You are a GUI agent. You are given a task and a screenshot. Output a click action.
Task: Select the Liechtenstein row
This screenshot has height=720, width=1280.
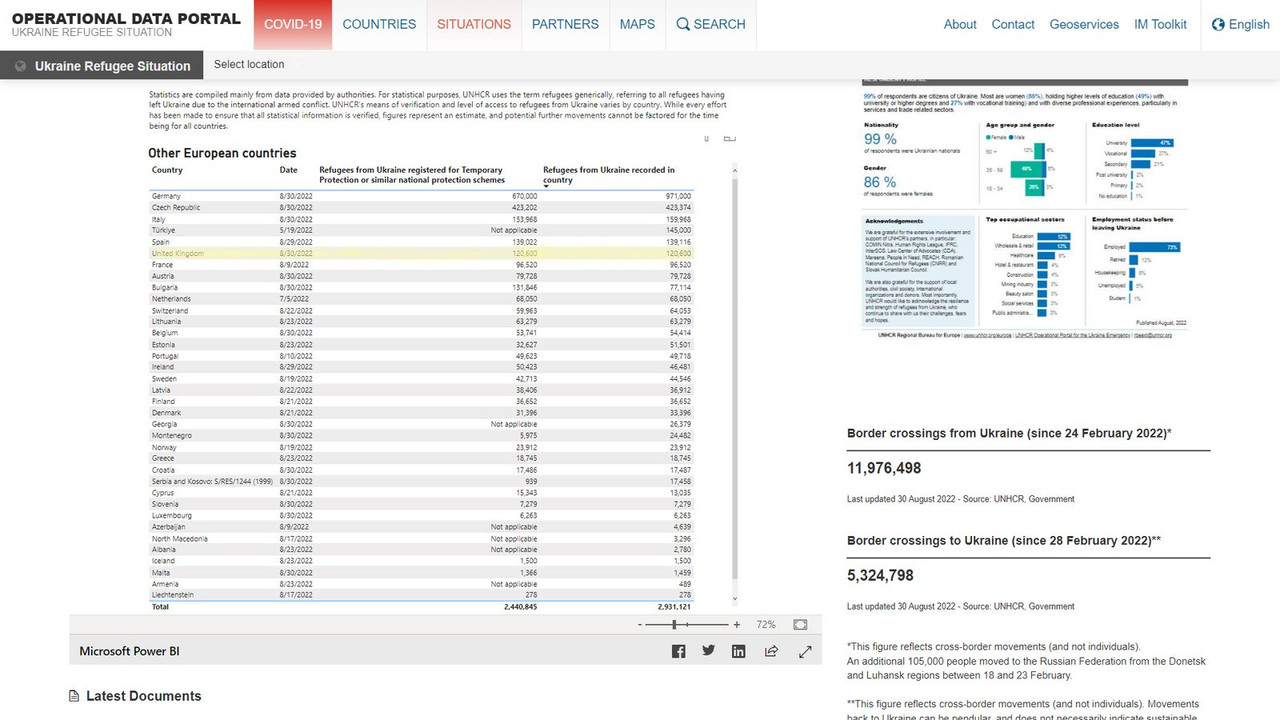(420, 595)
